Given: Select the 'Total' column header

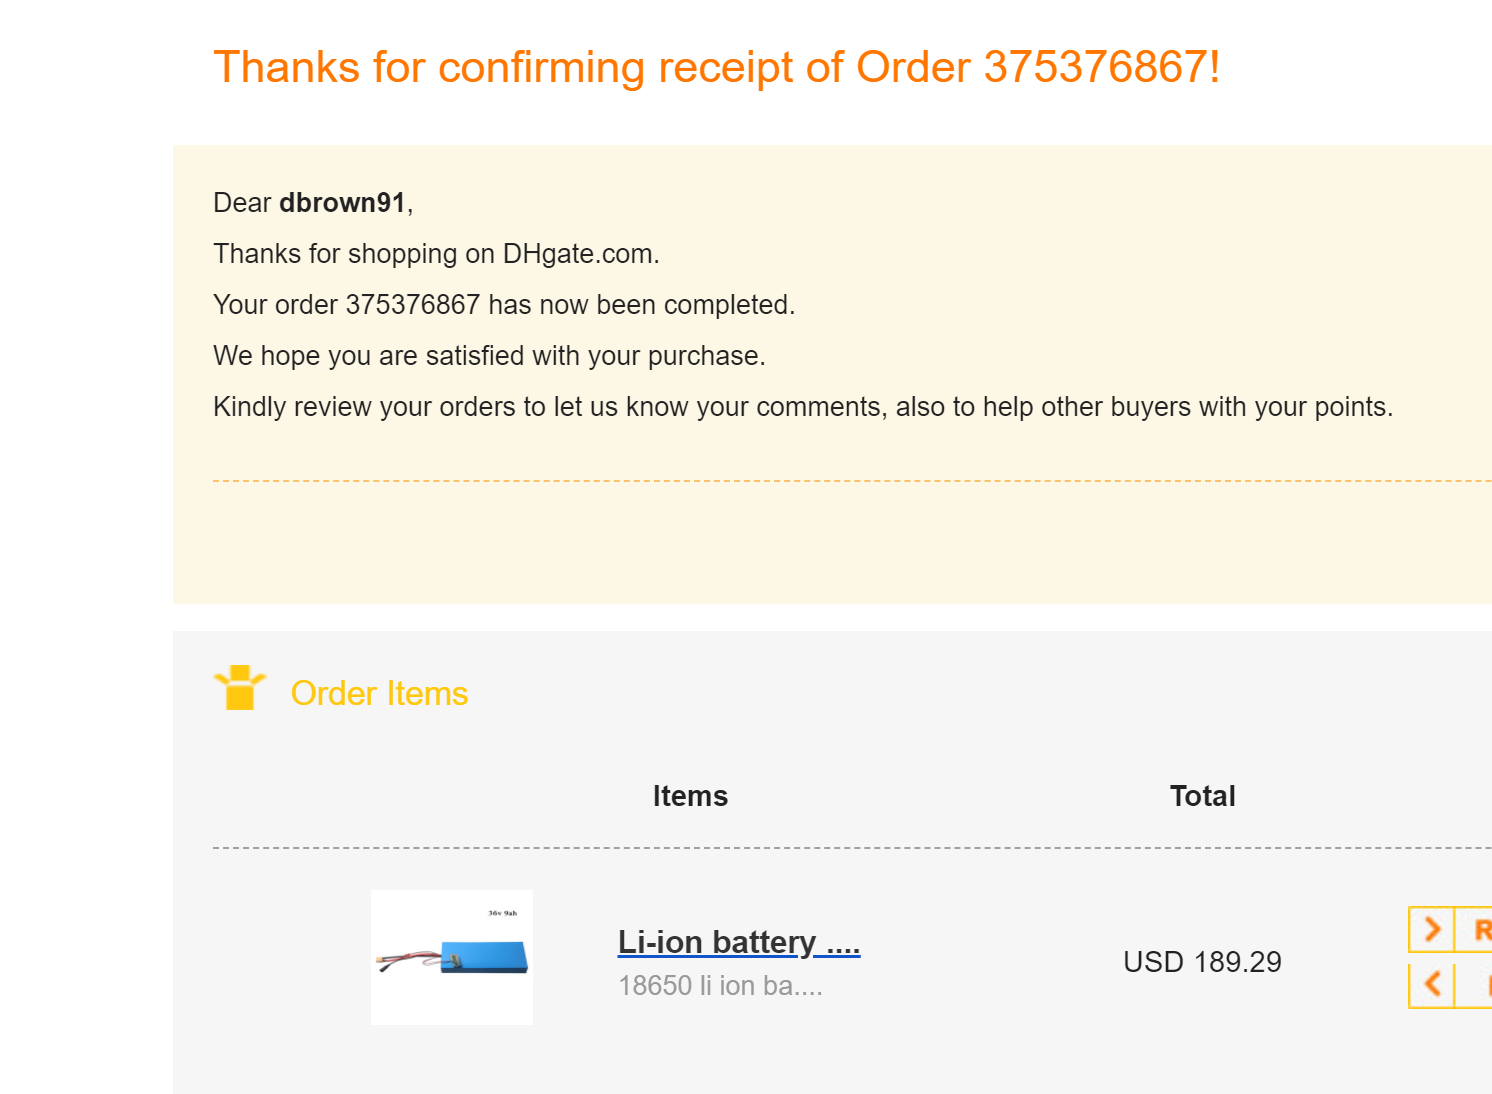Looking at the screenshot, I should [x=1202, y=796].
